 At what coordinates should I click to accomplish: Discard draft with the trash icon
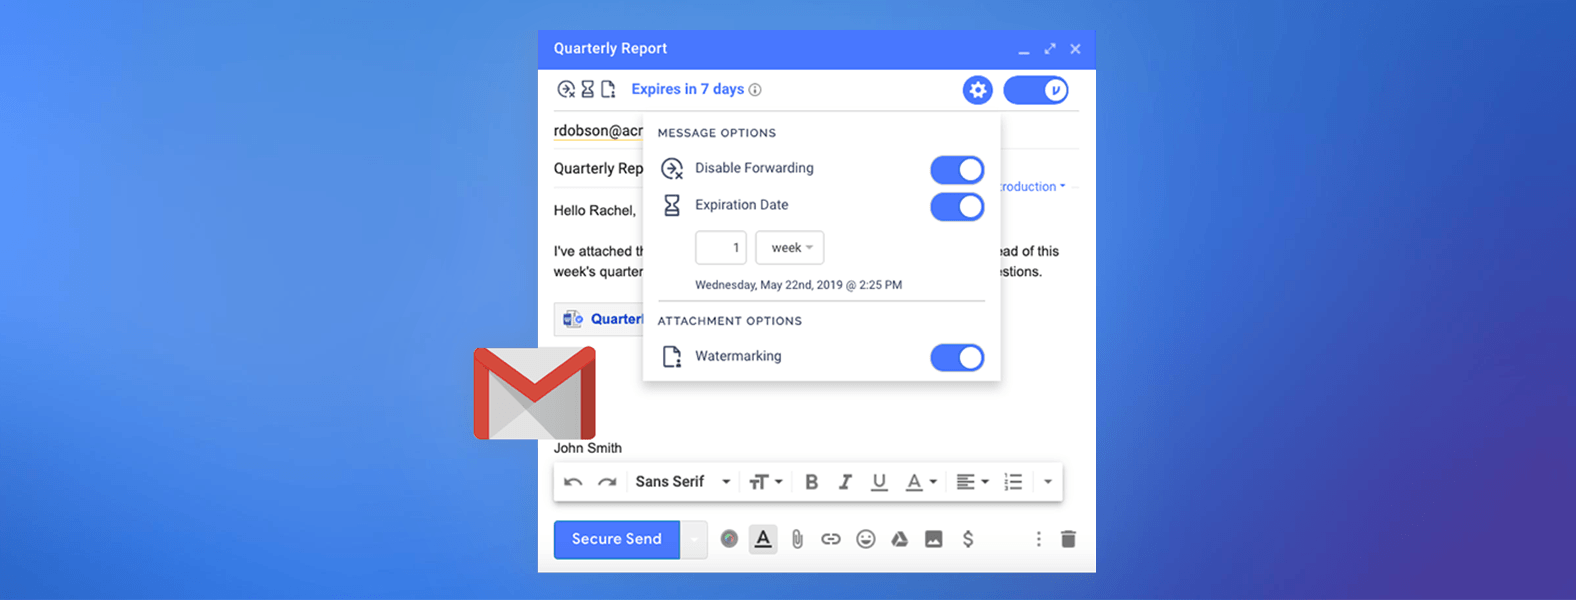pyautogui.click(x=1068, y=539)
